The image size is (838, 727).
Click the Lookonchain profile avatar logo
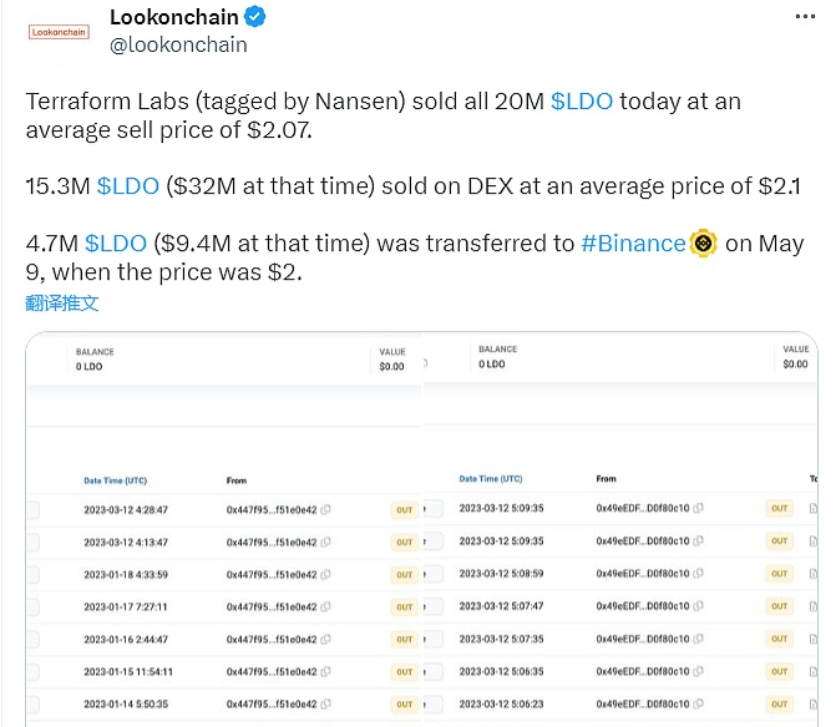(59, 32)
